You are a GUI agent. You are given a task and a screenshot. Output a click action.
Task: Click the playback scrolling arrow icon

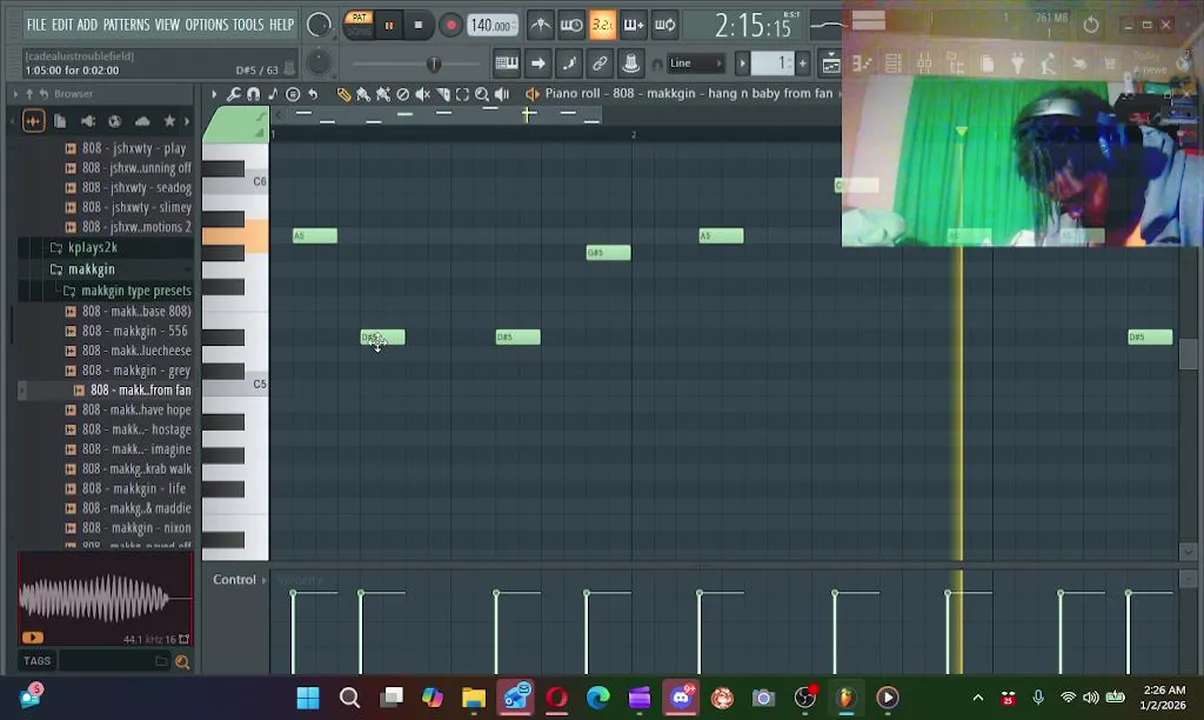click(538, 64)
